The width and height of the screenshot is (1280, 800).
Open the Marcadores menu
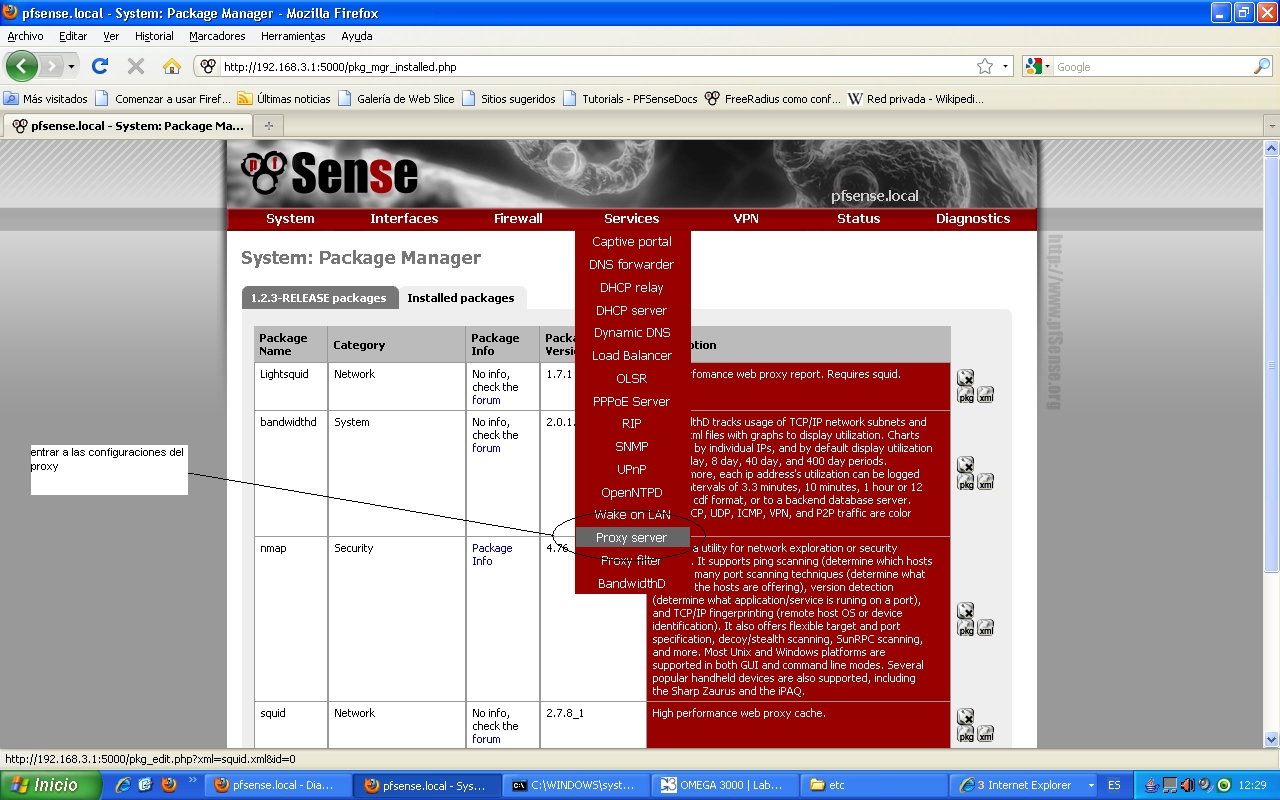pos(217,36)
